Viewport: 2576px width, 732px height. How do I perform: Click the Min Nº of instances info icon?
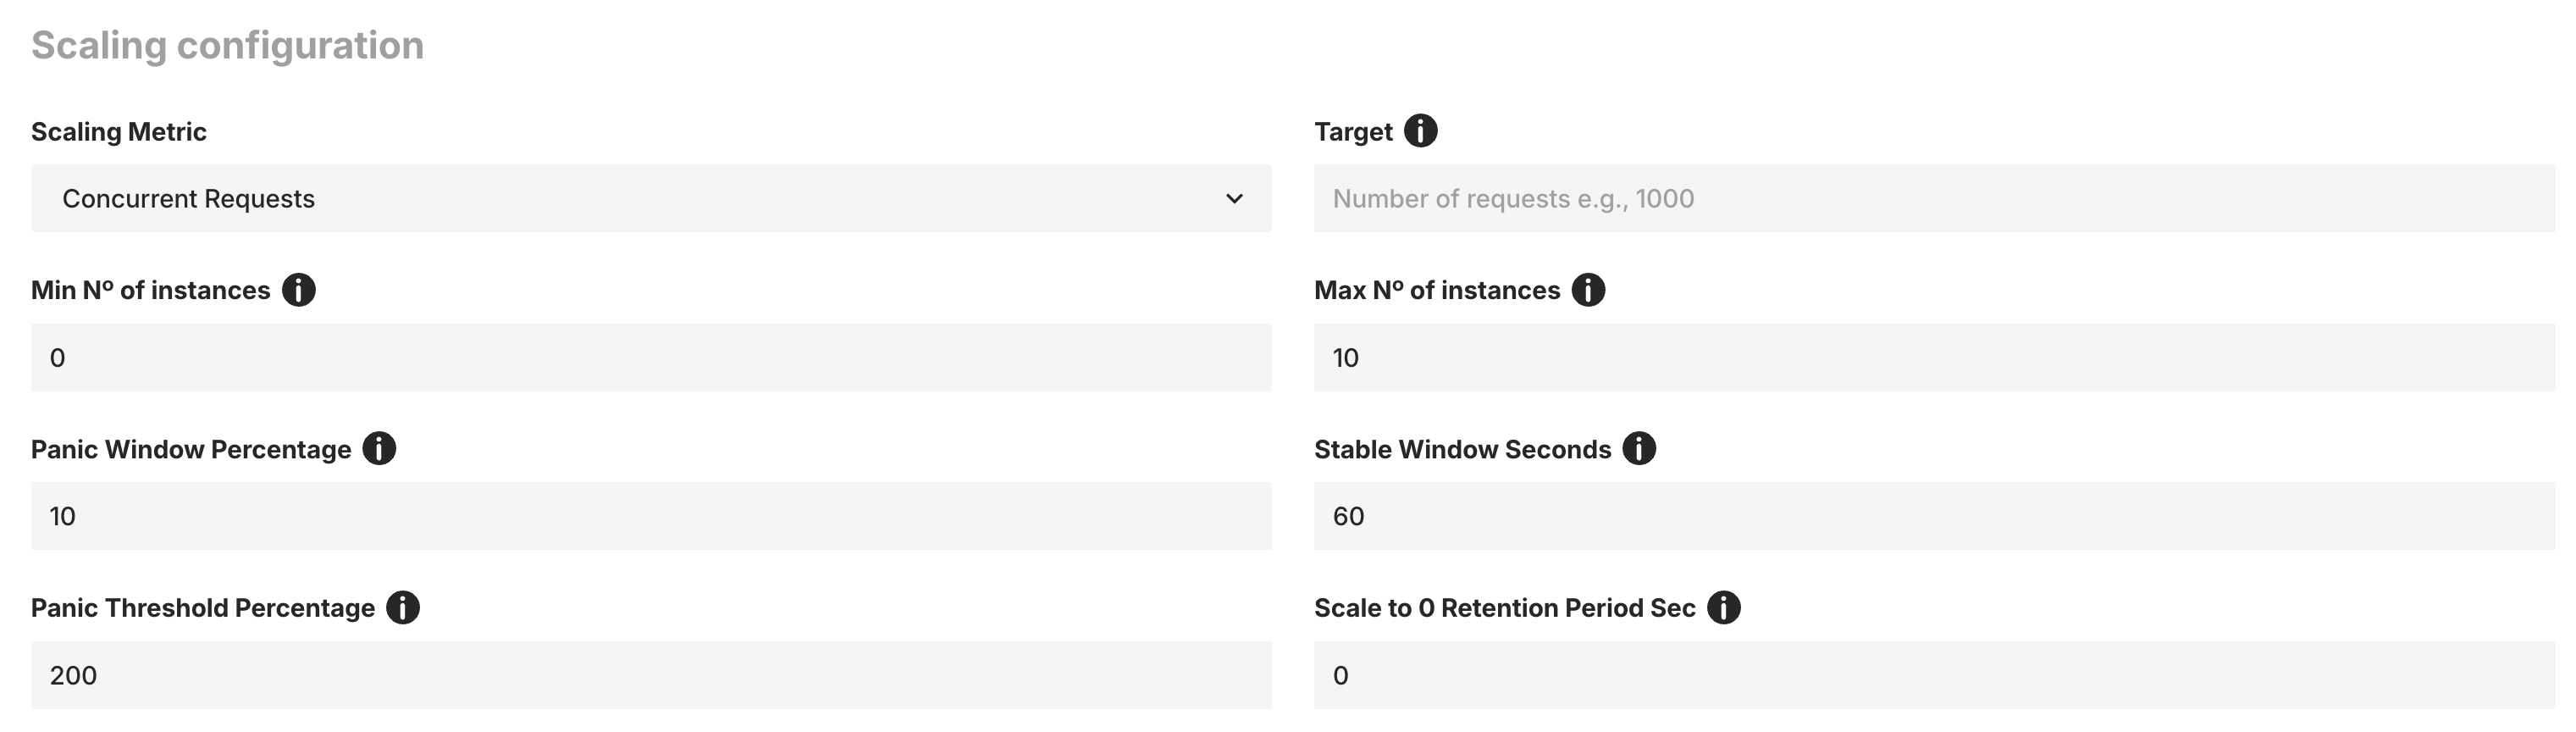299,290
